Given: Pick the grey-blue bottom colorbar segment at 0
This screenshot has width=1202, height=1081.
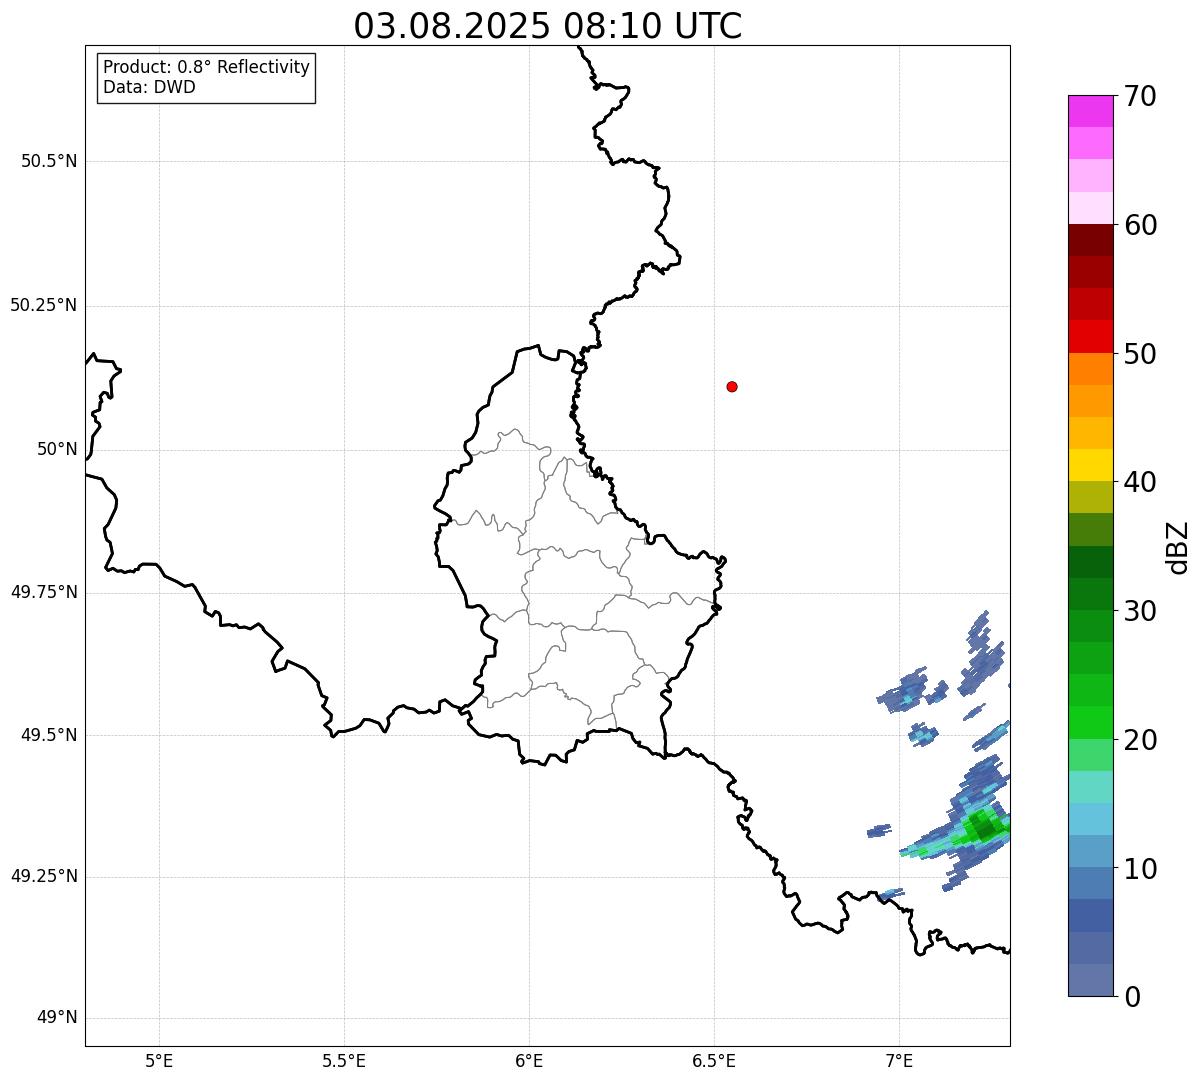Looking at the screenshot, I should (1090, 980).
